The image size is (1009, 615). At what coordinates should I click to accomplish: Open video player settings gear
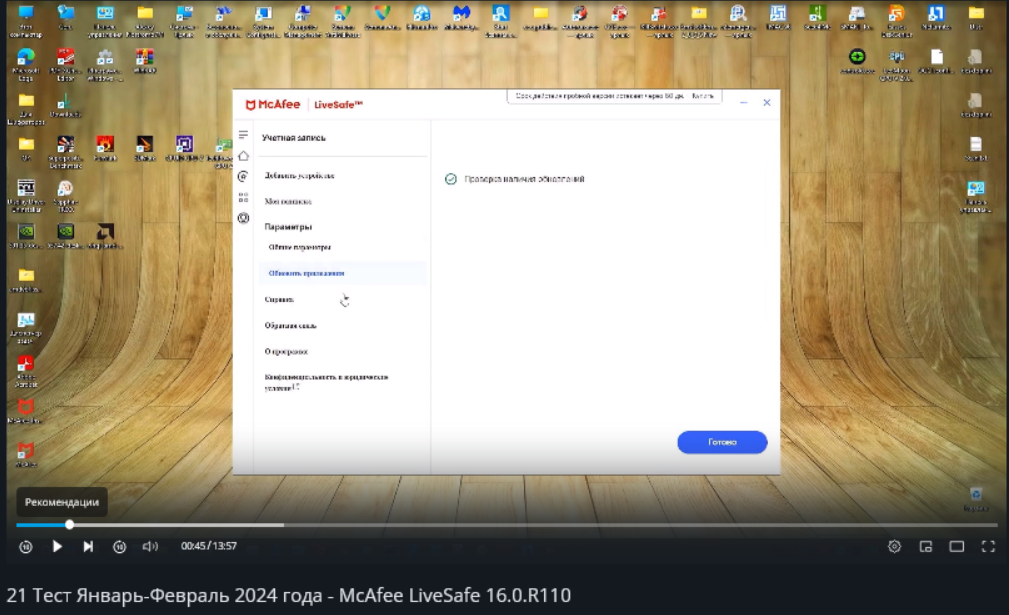point(894,546)
